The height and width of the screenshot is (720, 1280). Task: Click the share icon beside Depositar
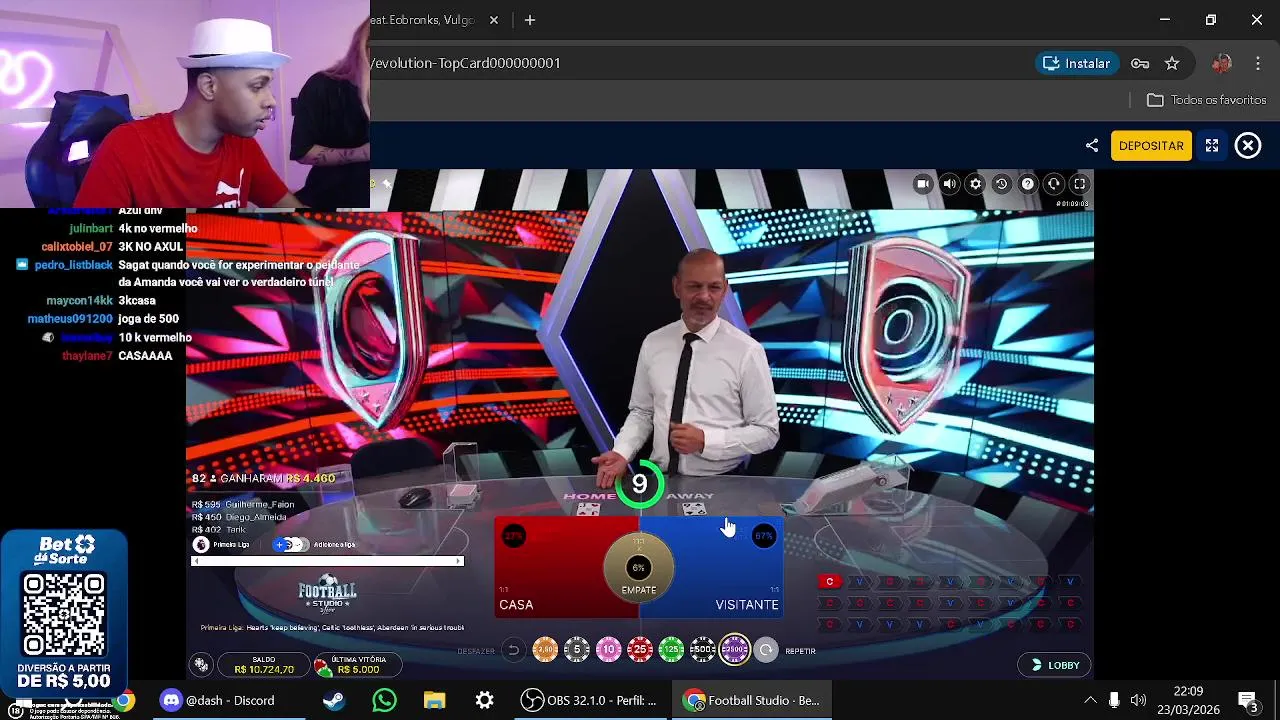1092,146
